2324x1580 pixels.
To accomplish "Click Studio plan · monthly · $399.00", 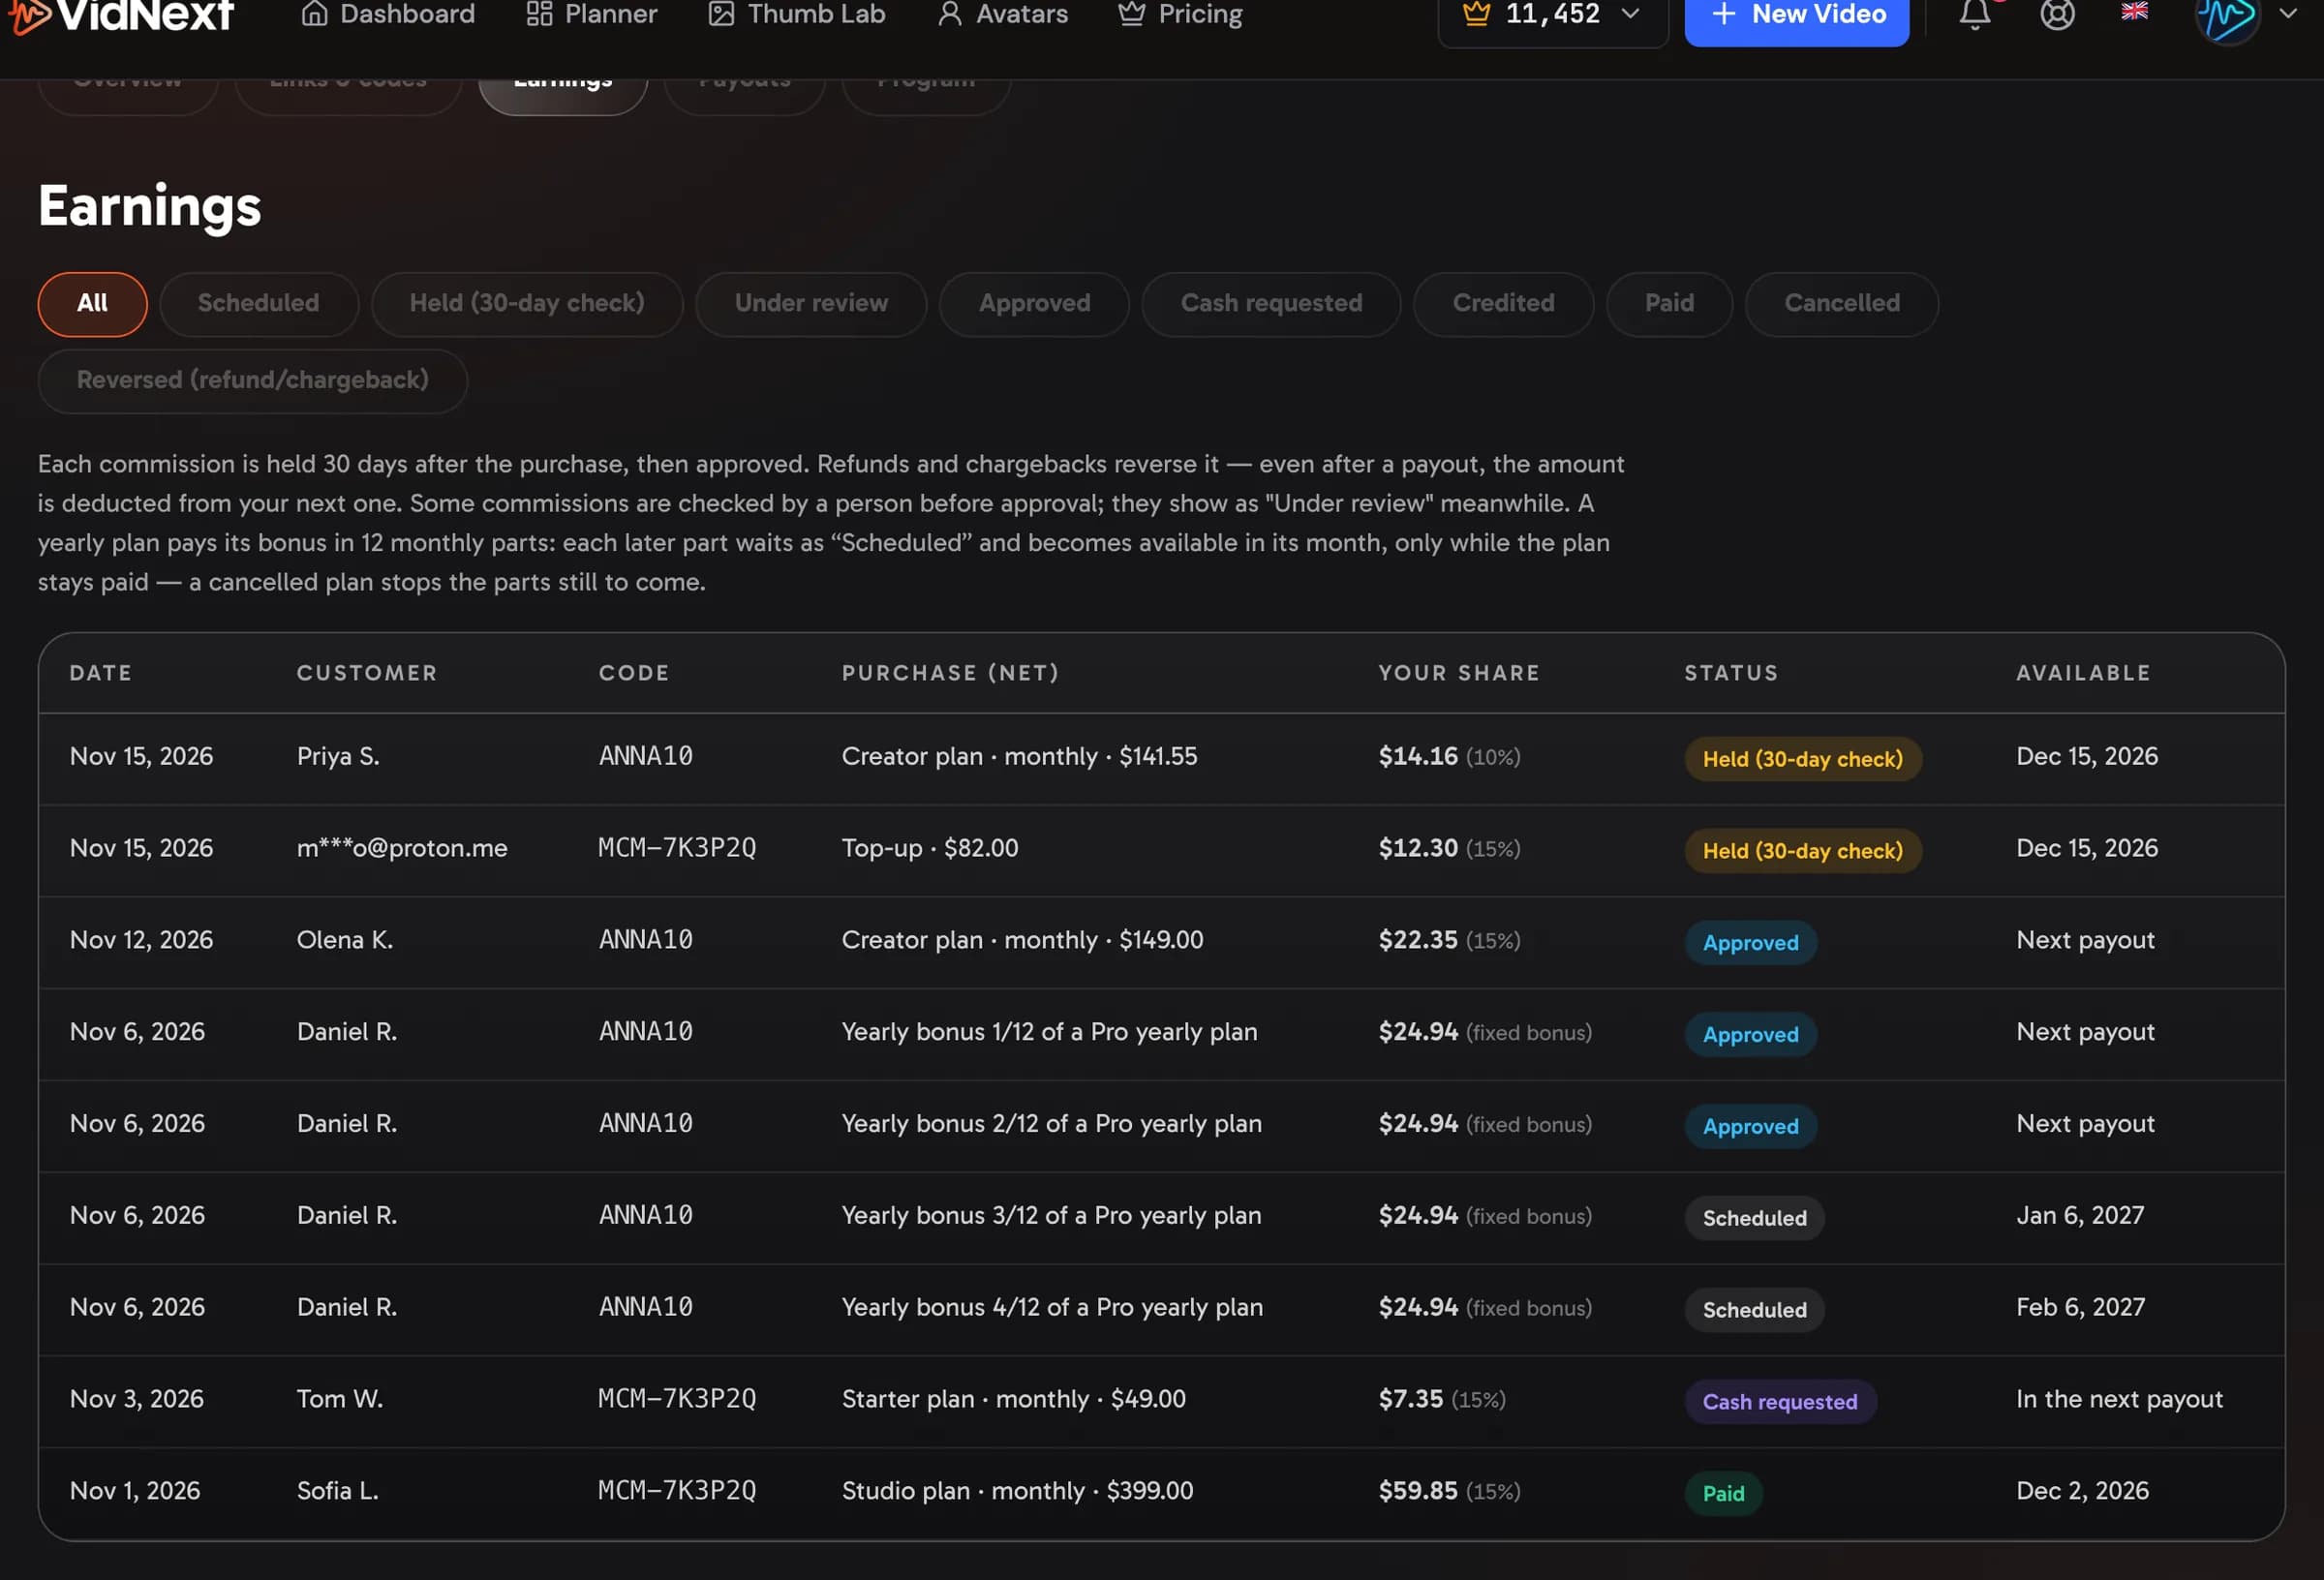I will pyautogui.click(x=1017, y=1491).
